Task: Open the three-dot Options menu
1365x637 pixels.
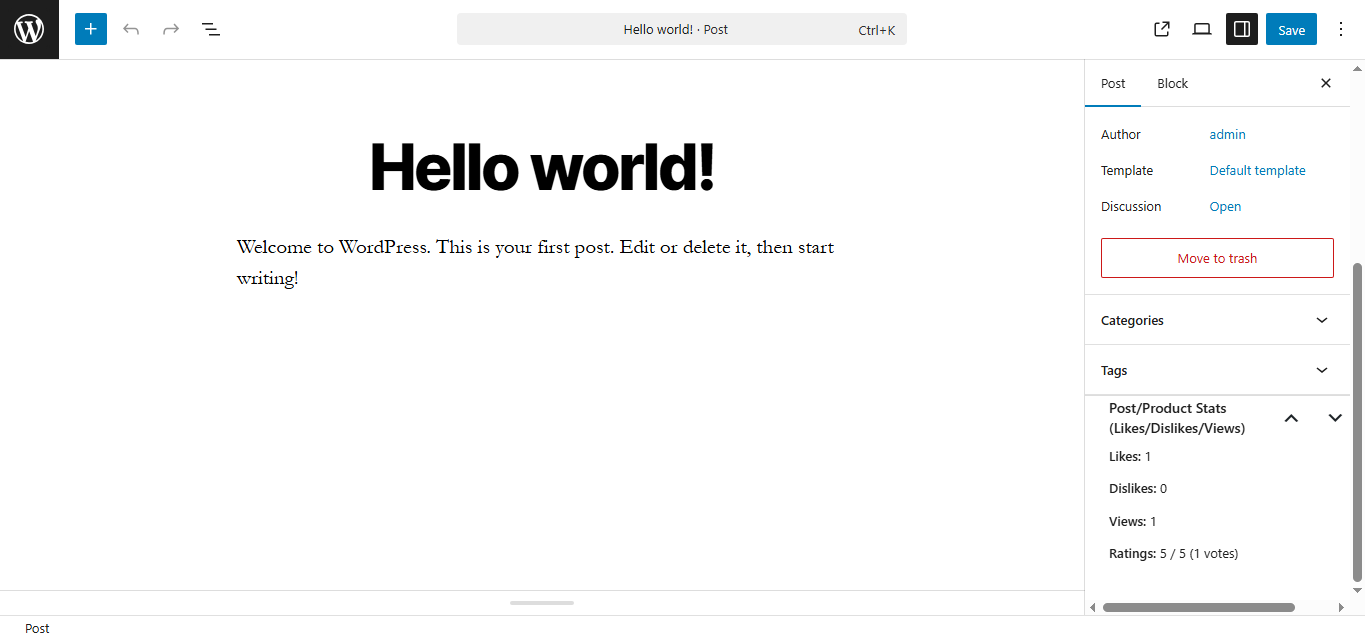Action: click(1341, 29)
